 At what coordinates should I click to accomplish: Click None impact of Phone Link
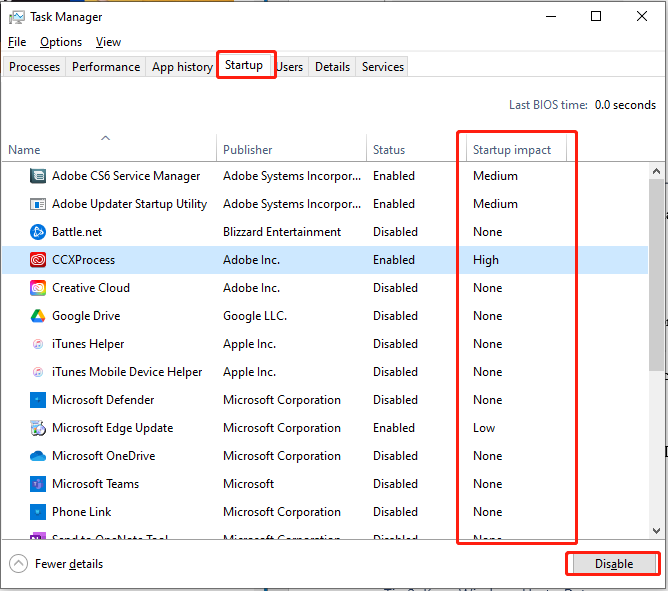pos(487,512)
